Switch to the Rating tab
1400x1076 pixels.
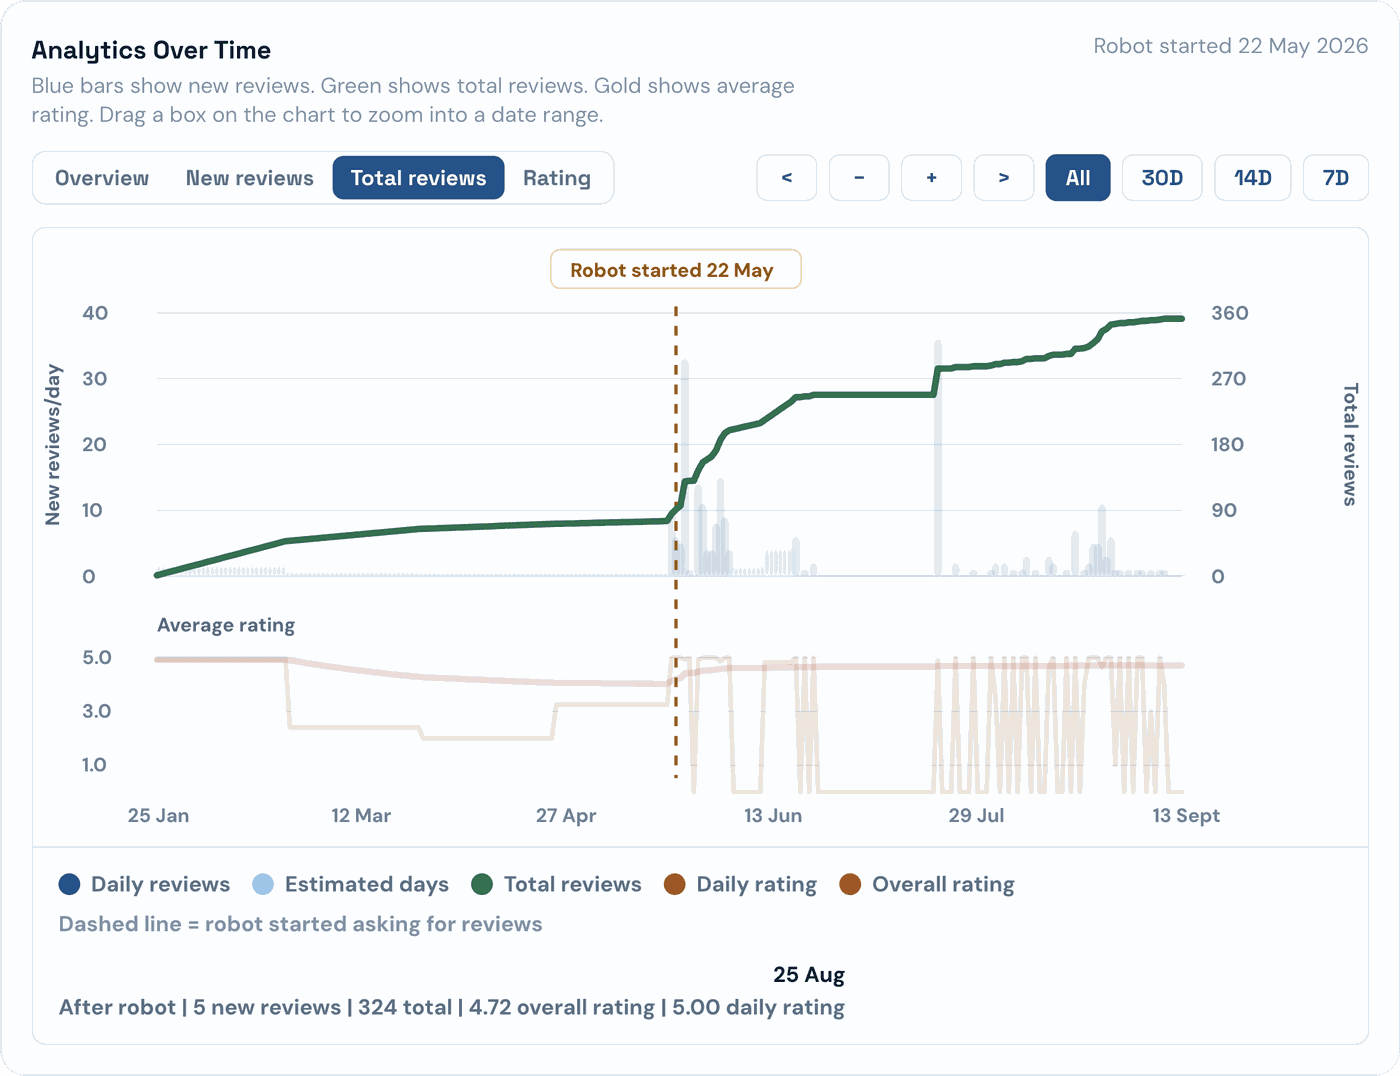click(557, 178)
